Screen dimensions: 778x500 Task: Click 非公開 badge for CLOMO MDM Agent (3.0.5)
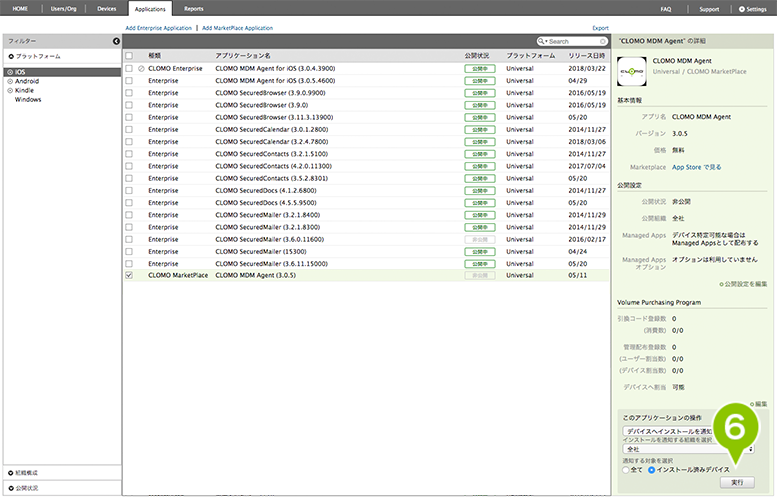tap(479, 275)
